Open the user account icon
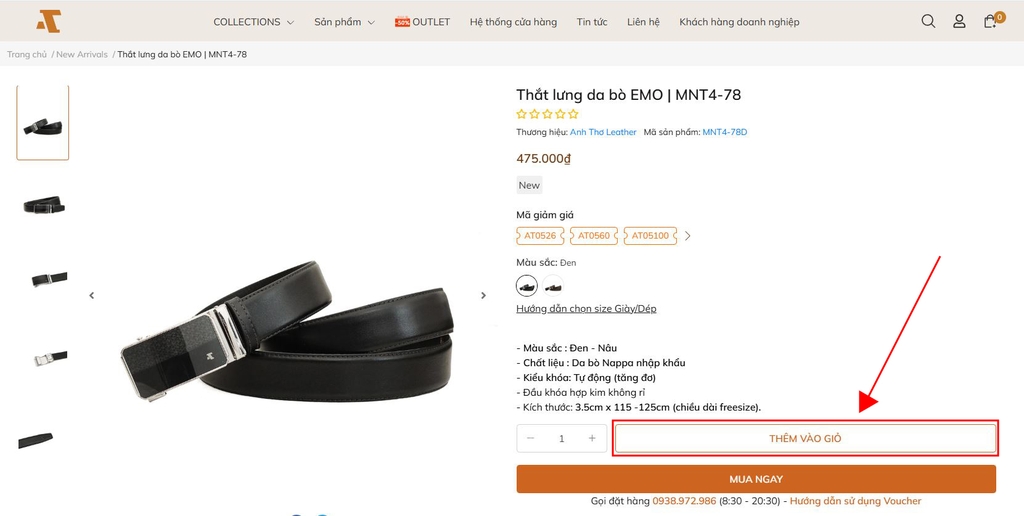Image resolution: width=1024 pixels, height=516 pixels. coord(959,22)
